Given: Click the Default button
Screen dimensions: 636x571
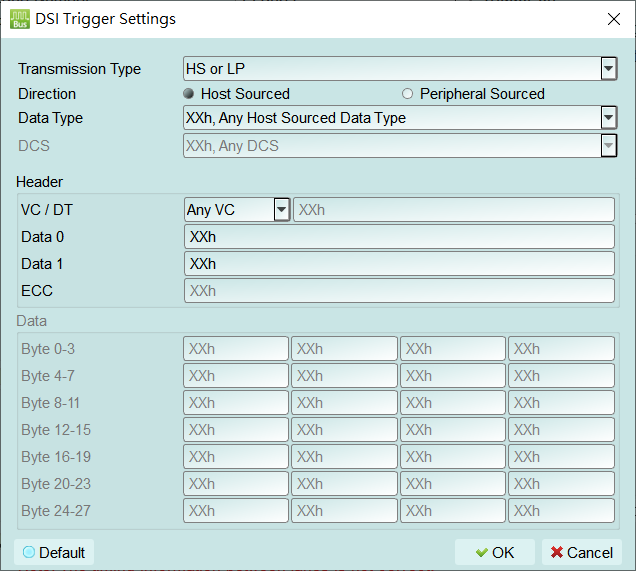Looking at the screenshot, I should pyautogui.click(x=54, y=552).
